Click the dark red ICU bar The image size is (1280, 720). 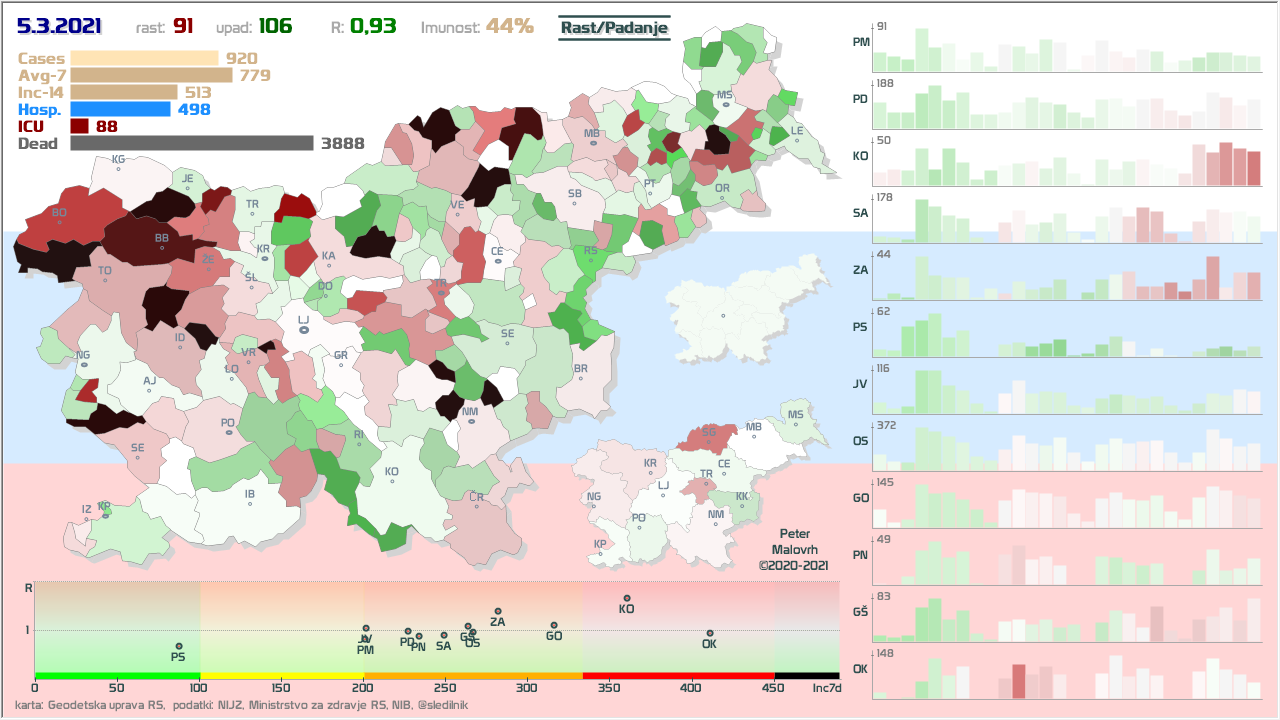80,126
